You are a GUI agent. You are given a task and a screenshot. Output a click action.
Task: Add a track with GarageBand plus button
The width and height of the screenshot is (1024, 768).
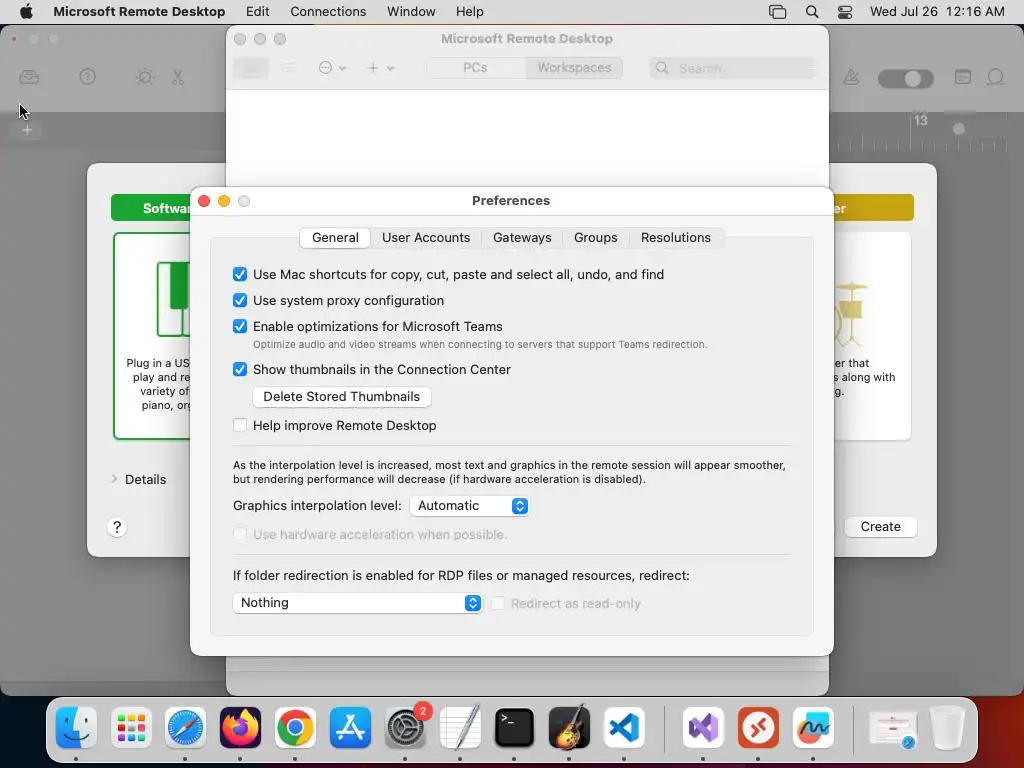[27, 131]
